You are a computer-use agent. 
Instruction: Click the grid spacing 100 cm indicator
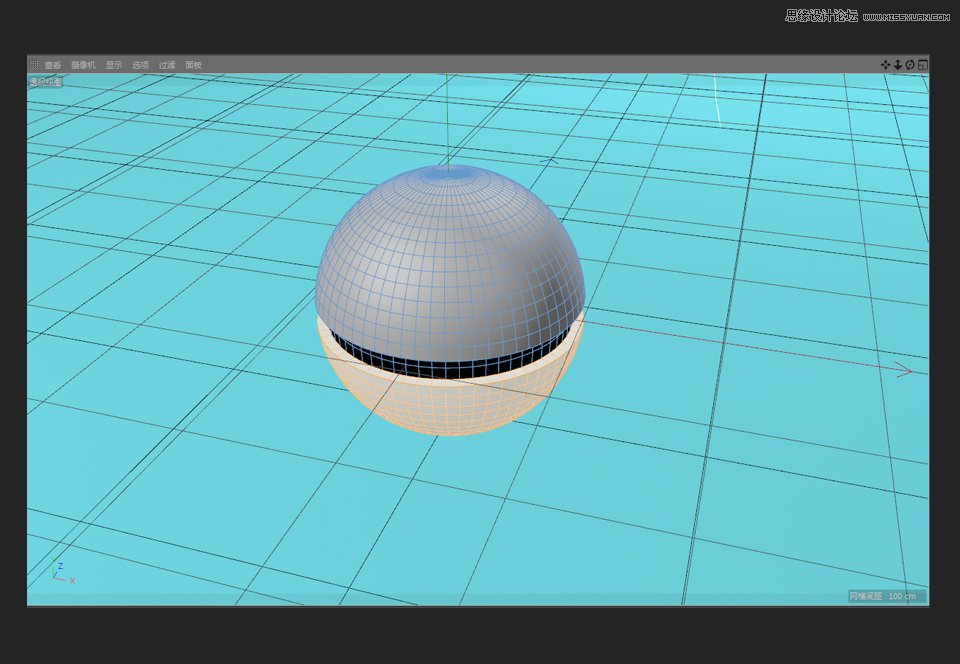[x=884, y=595]
